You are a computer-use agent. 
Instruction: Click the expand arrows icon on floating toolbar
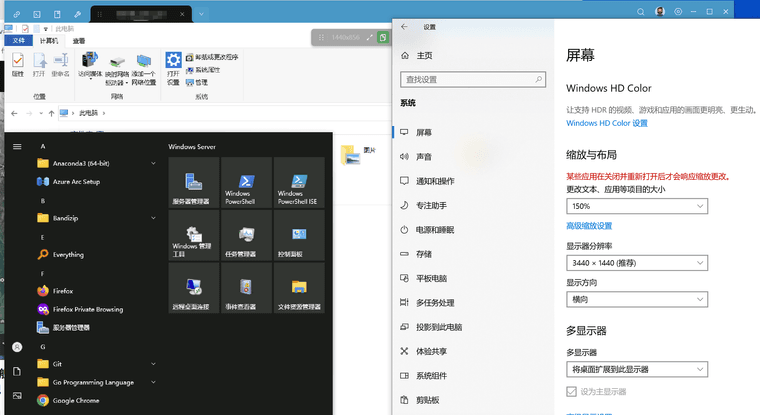coord(369,37)
